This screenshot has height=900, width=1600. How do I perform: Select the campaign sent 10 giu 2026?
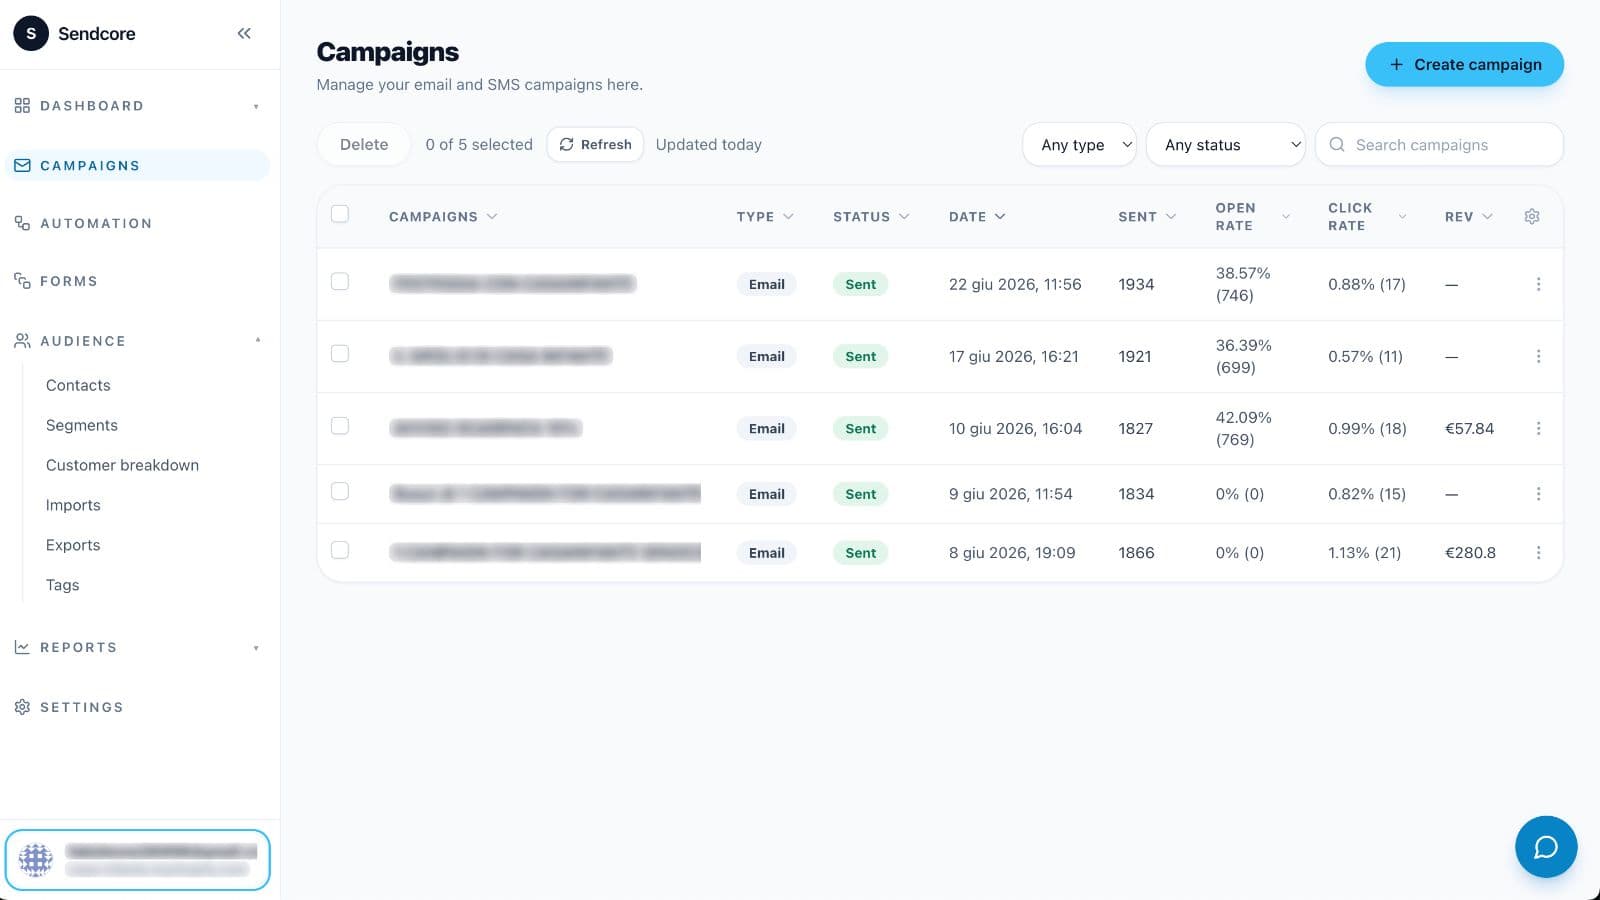pos(340,425)
